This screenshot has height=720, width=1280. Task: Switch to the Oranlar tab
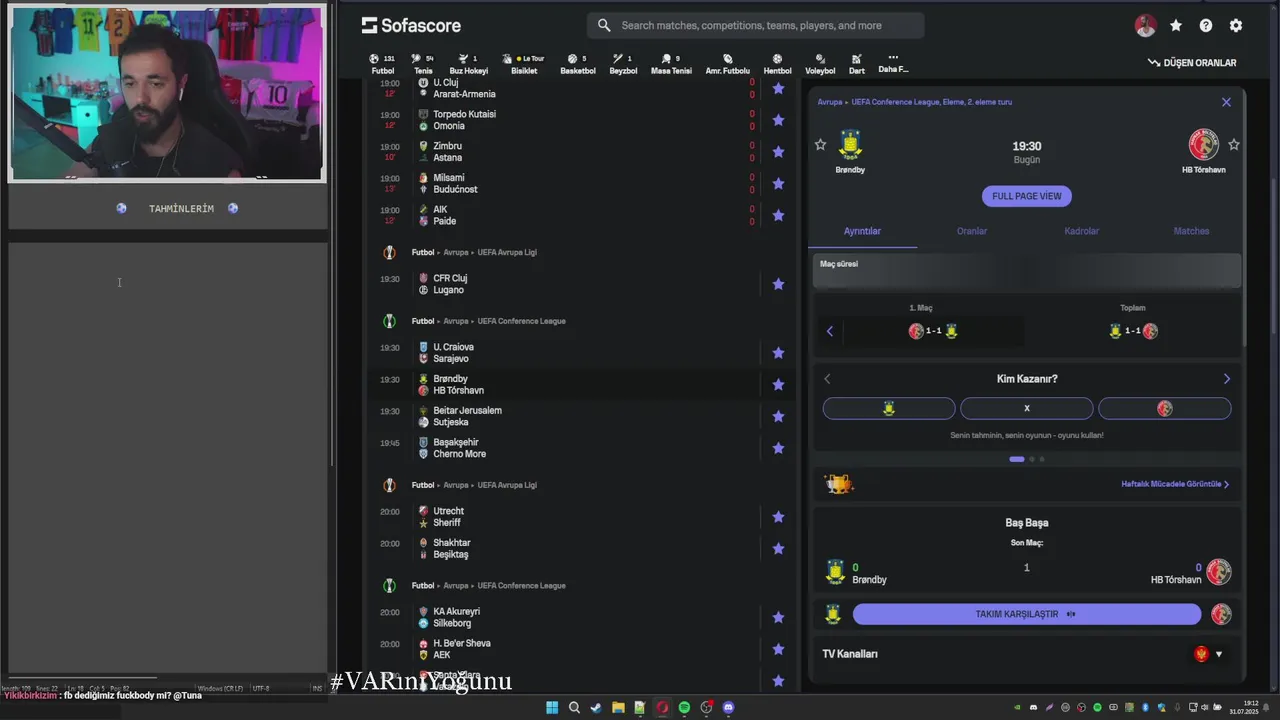tap(972, 231)
